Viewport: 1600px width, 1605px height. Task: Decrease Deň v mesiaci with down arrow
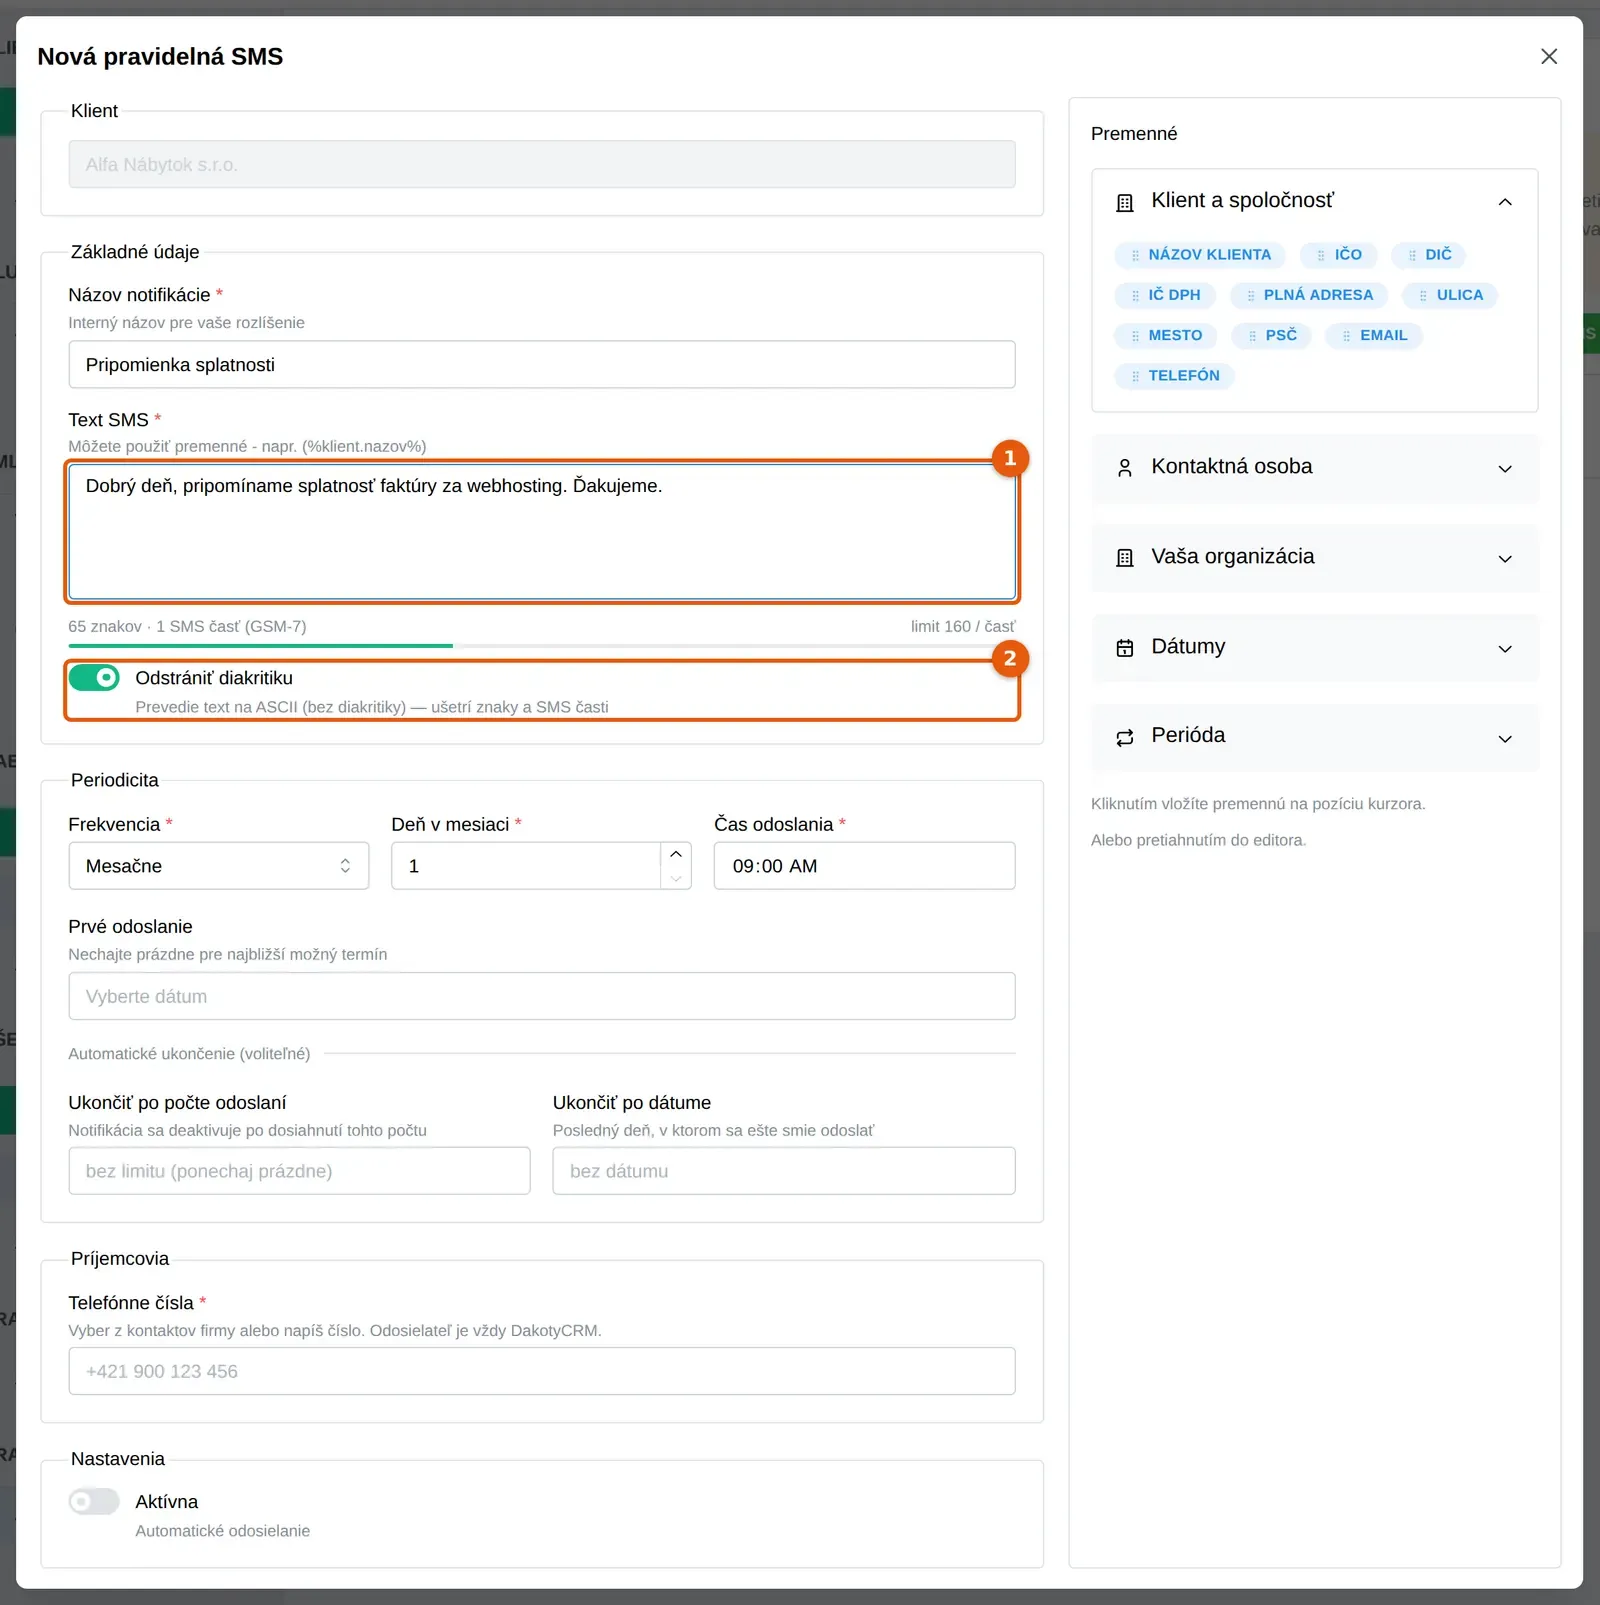(676, 878)
